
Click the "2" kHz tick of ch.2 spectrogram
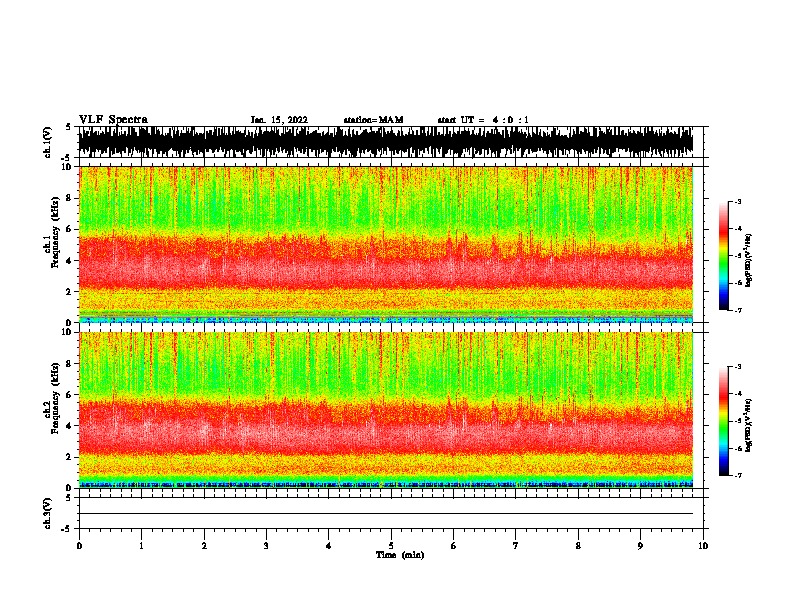click(x=71, y=457)
